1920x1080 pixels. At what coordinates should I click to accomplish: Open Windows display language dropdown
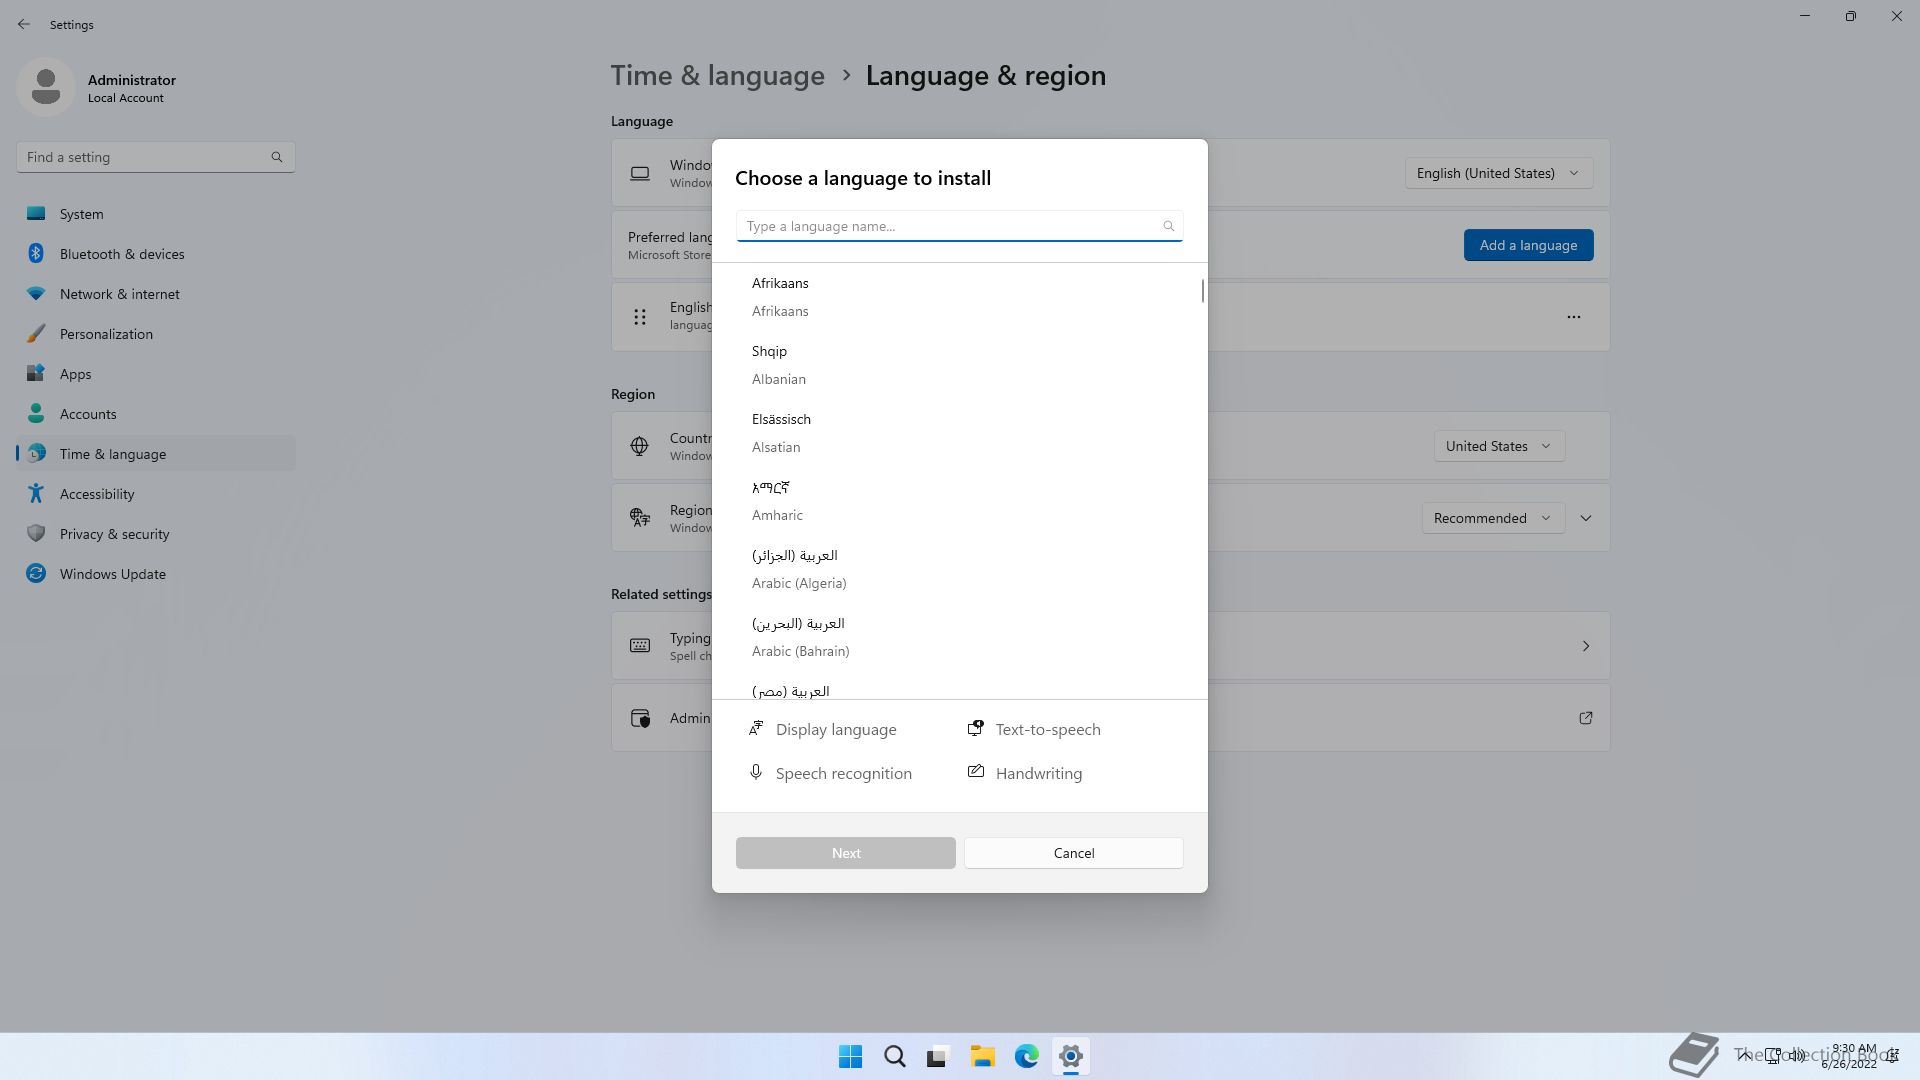click(1497, 173)
